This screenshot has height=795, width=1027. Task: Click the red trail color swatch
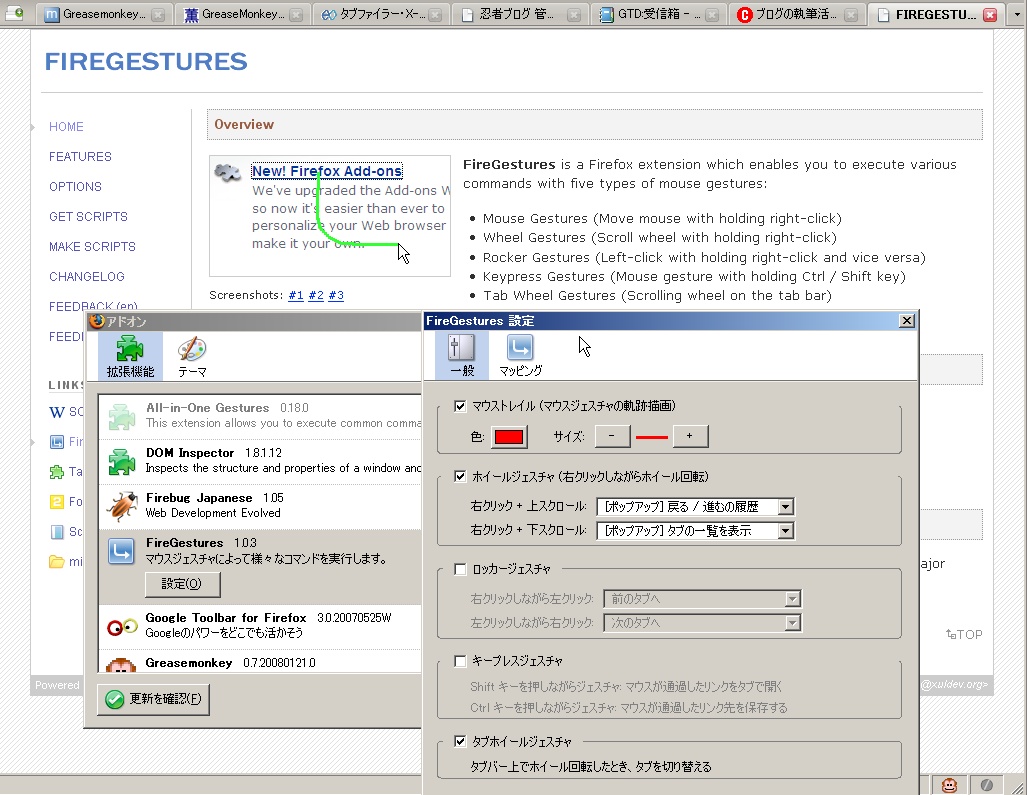509,437
